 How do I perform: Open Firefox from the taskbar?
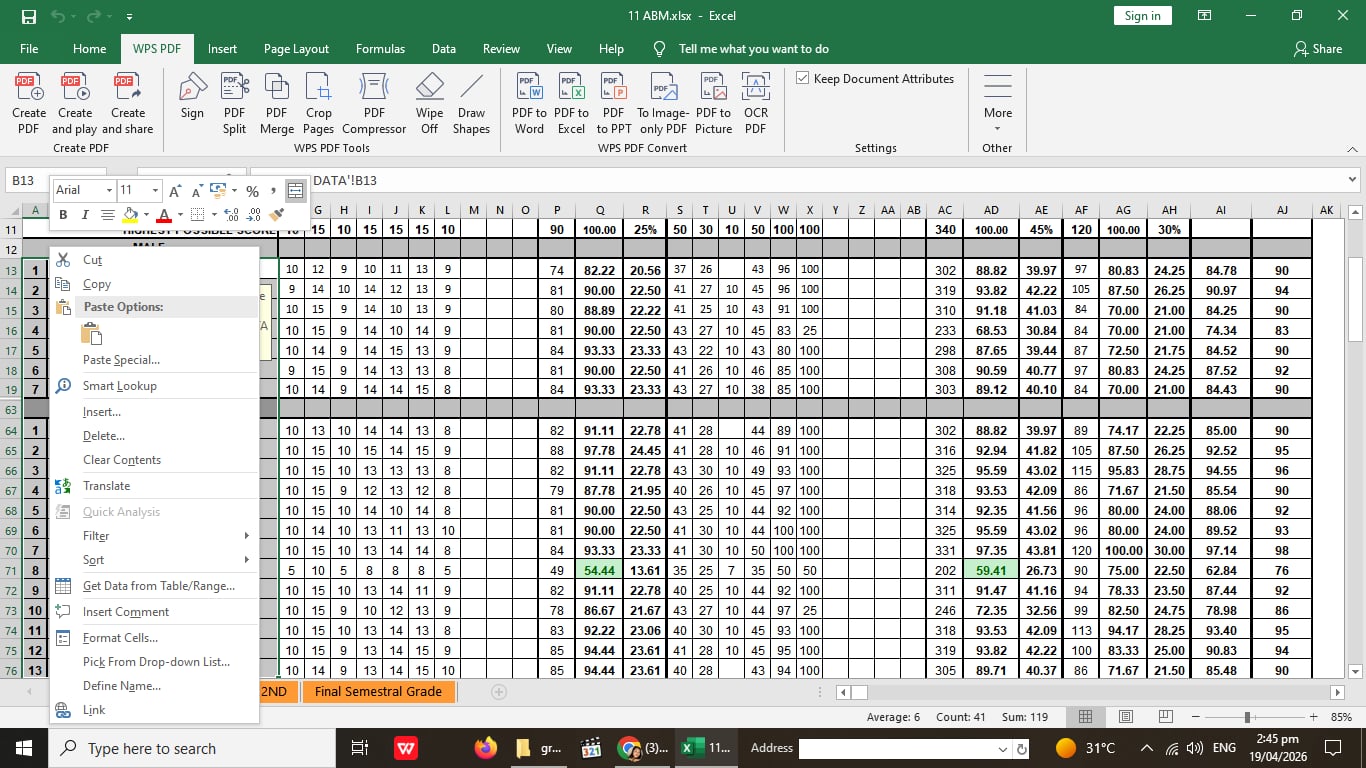click(x=486, y=748)
